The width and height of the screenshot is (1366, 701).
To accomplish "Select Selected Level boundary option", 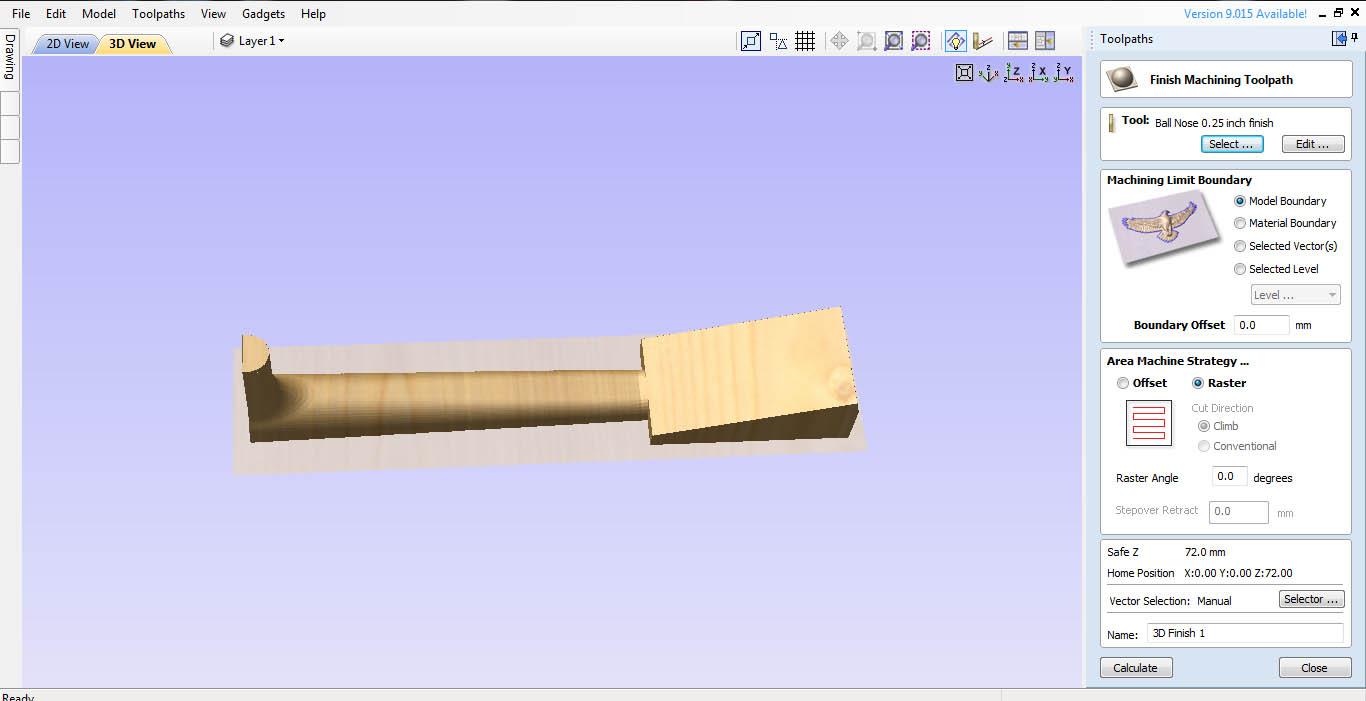I will 1277,269.
